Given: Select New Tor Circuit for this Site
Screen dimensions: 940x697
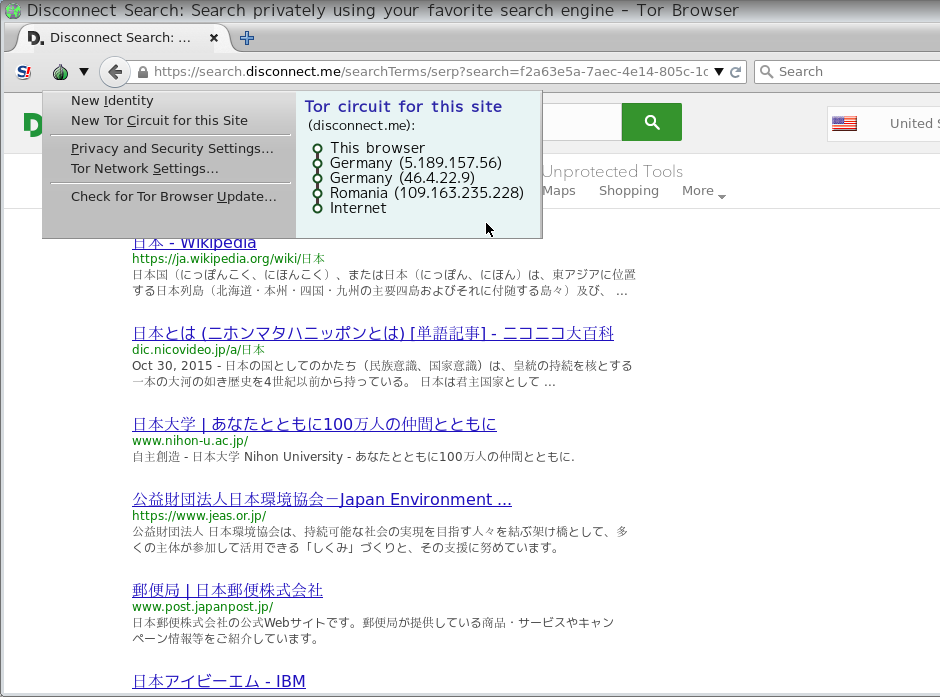Looking at the screenshot, I should pos(159,120).
